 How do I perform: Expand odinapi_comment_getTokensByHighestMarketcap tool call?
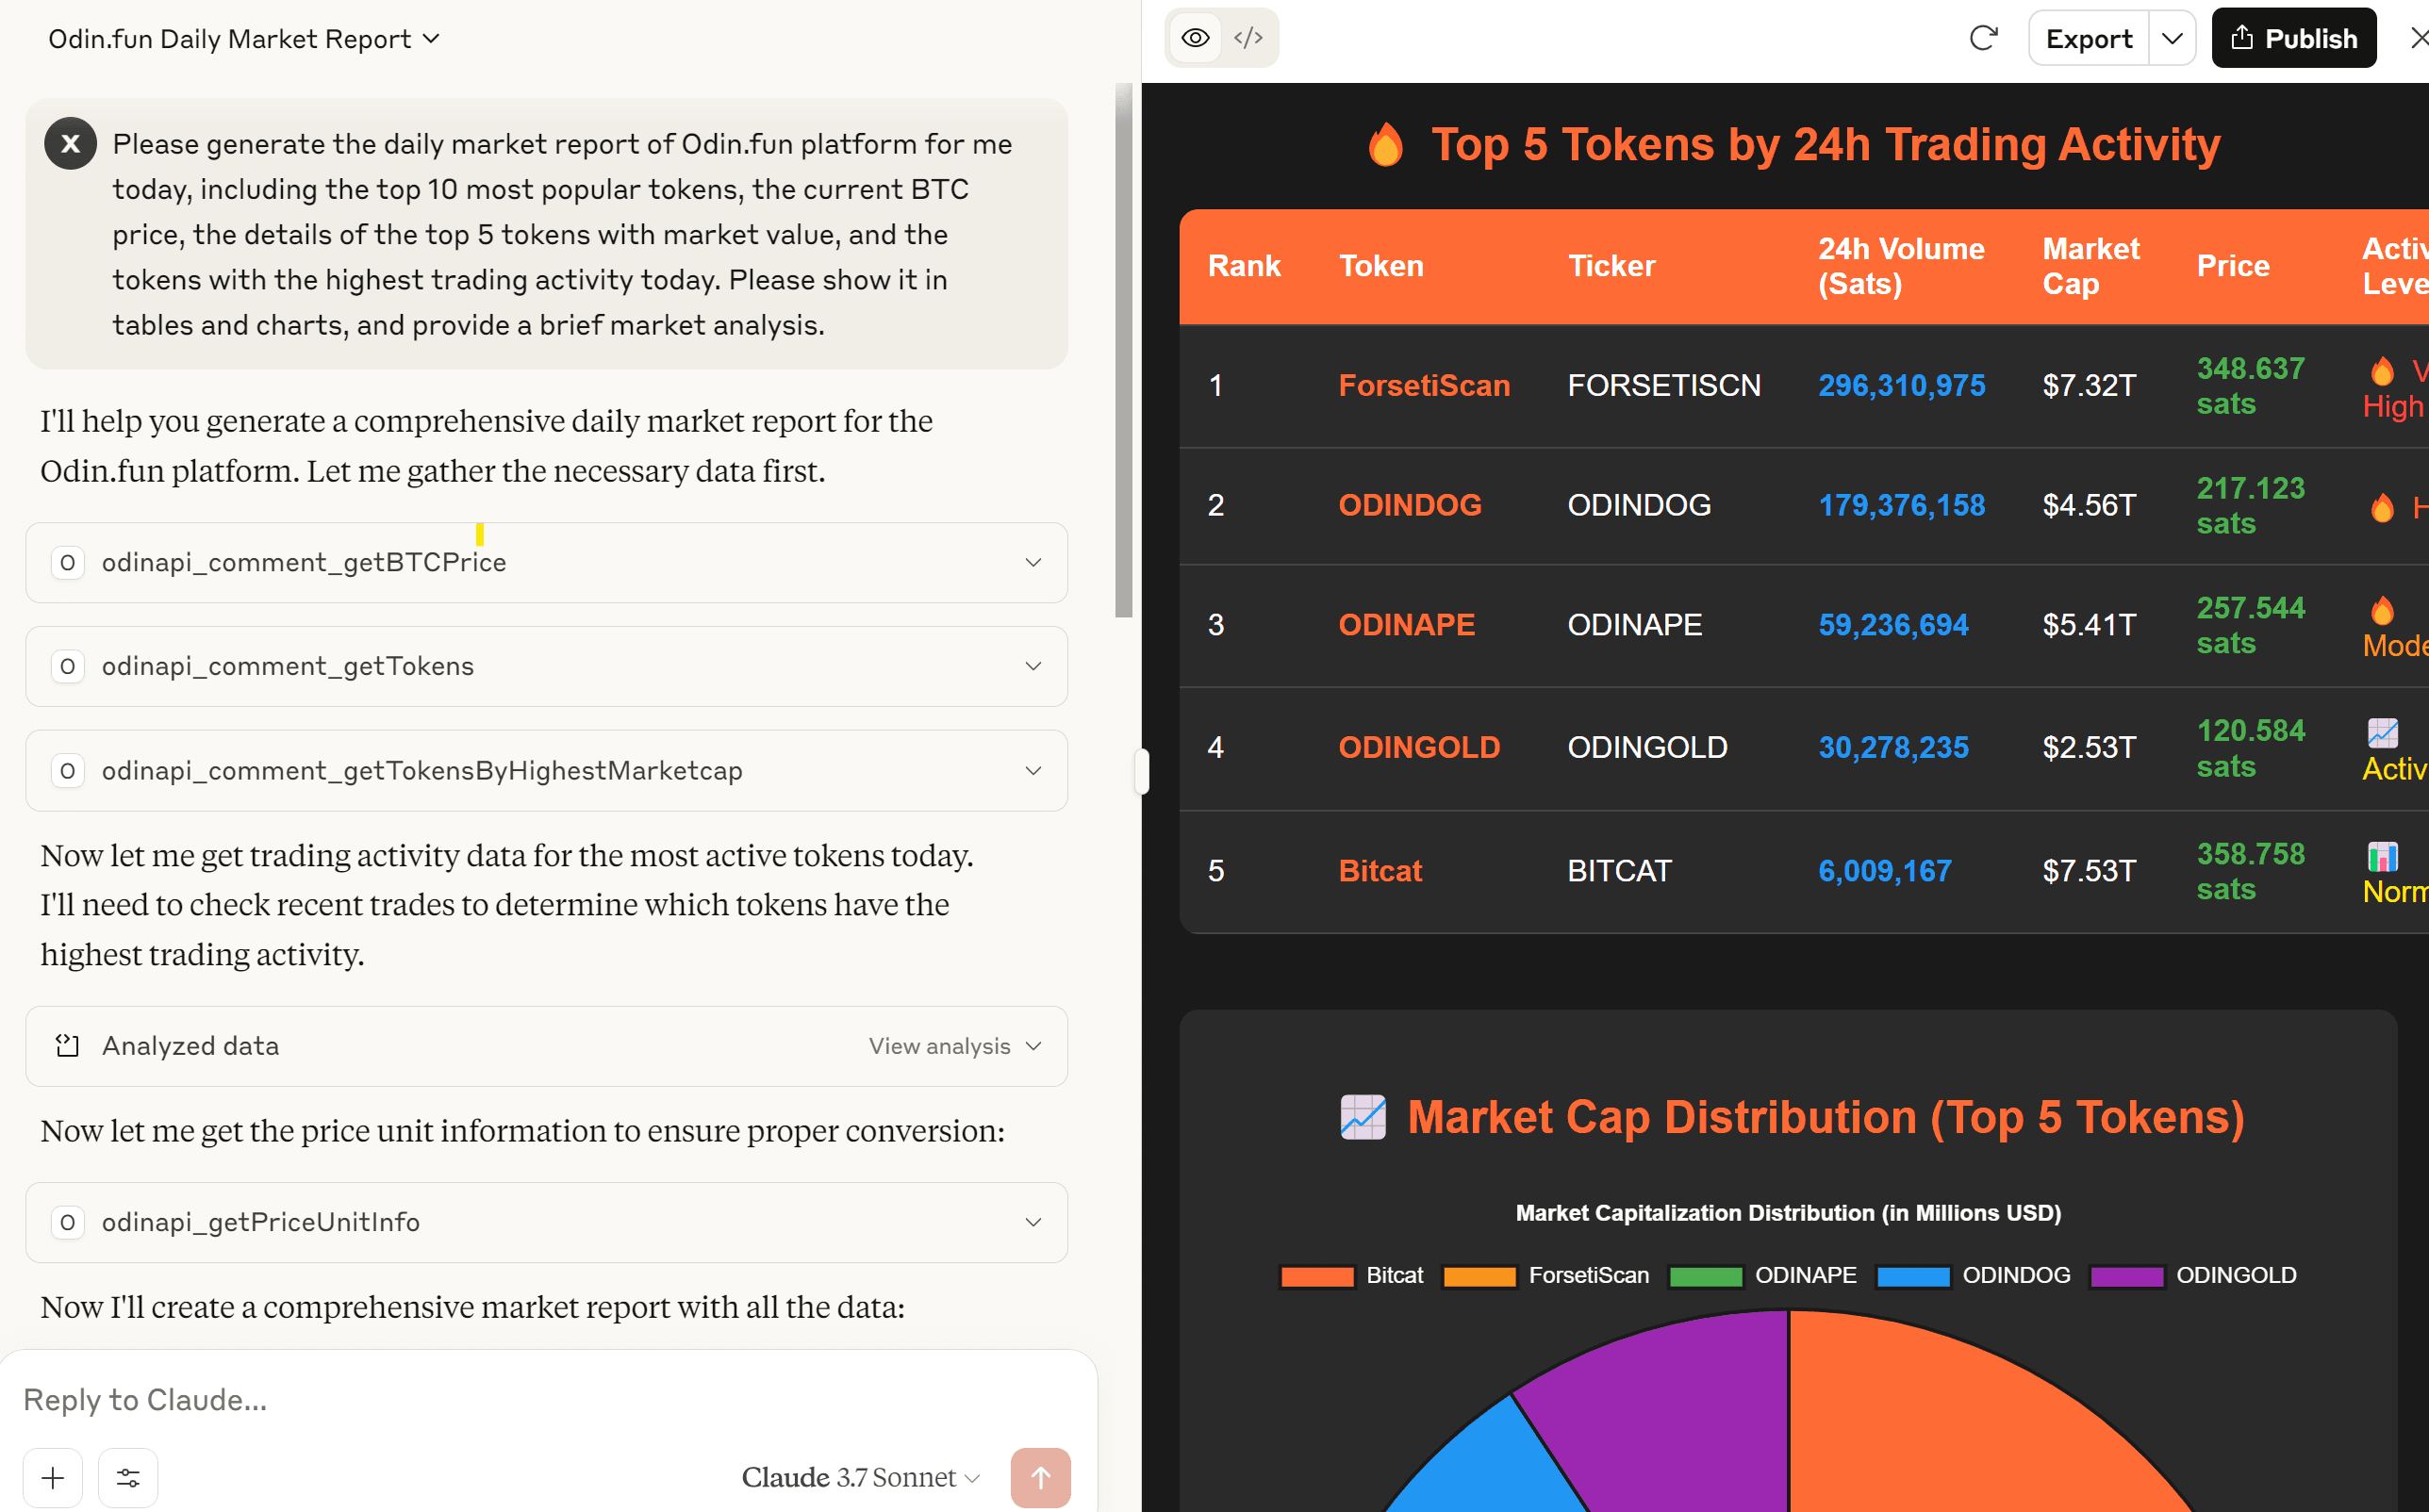coord(546,770)
